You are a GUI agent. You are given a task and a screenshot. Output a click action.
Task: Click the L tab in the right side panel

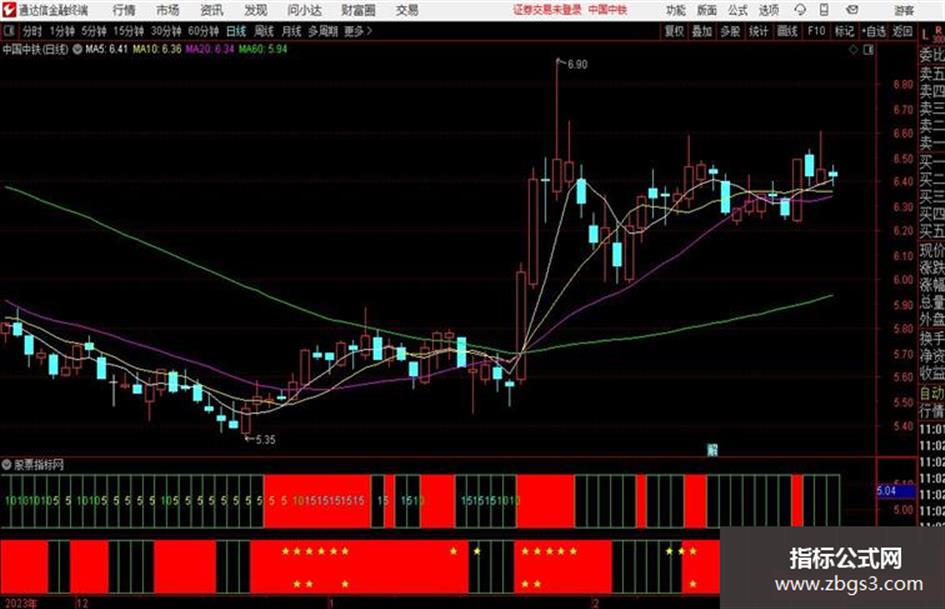[x=925, y=36]
